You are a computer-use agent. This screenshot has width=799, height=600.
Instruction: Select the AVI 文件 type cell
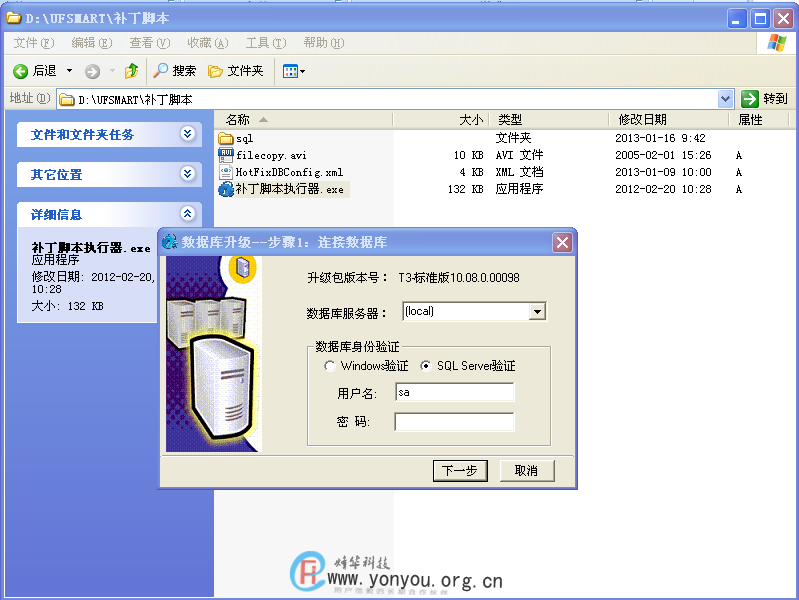point(519,155)
